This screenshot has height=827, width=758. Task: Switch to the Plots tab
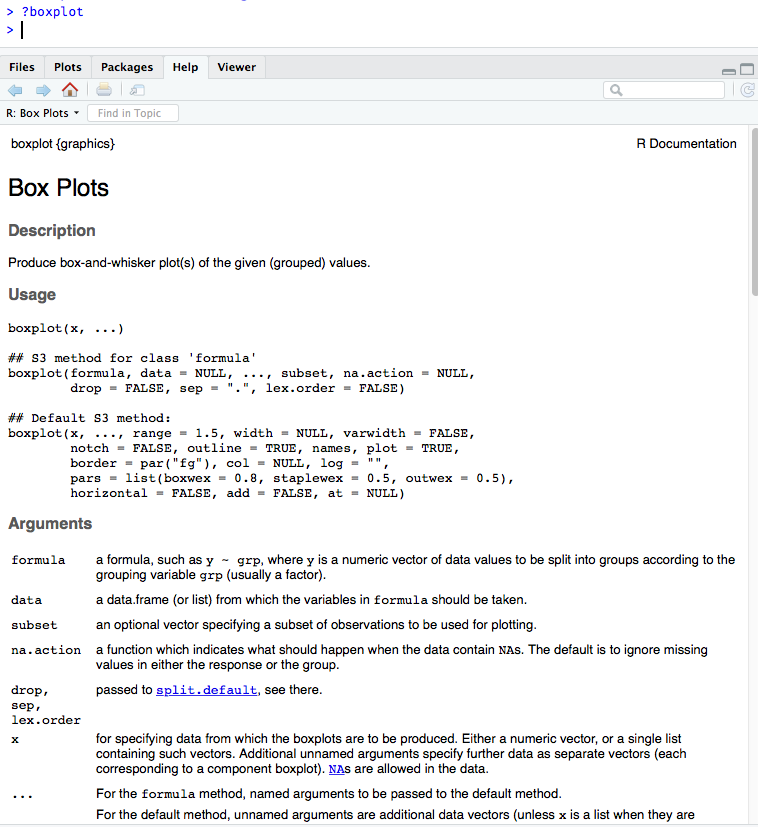pos(68,67)
